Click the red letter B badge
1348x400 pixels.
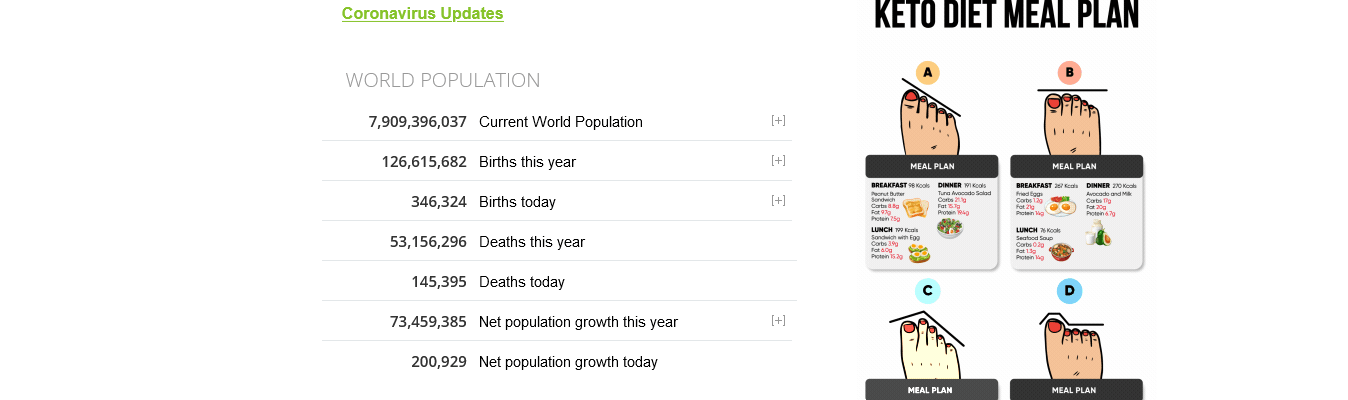coord(1070,72)
